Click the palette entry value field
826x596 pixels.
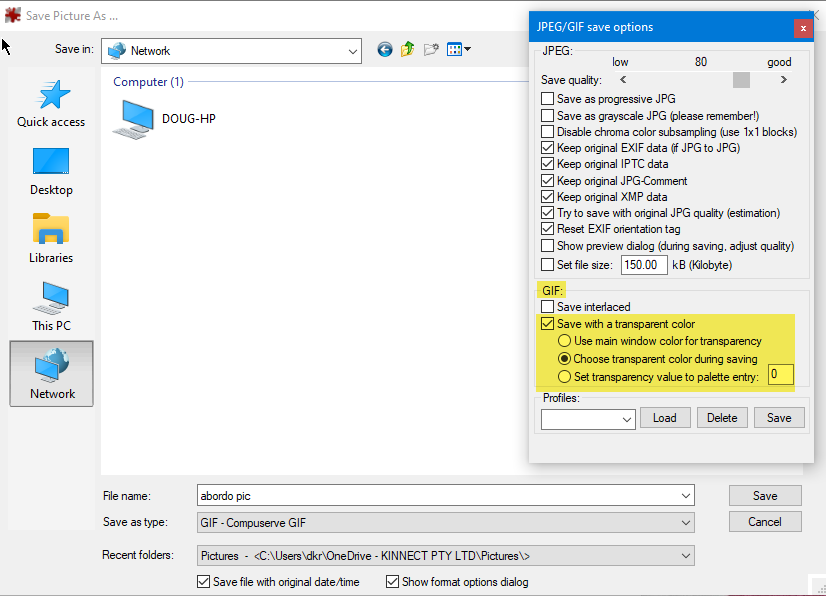(x=781, y=375)
